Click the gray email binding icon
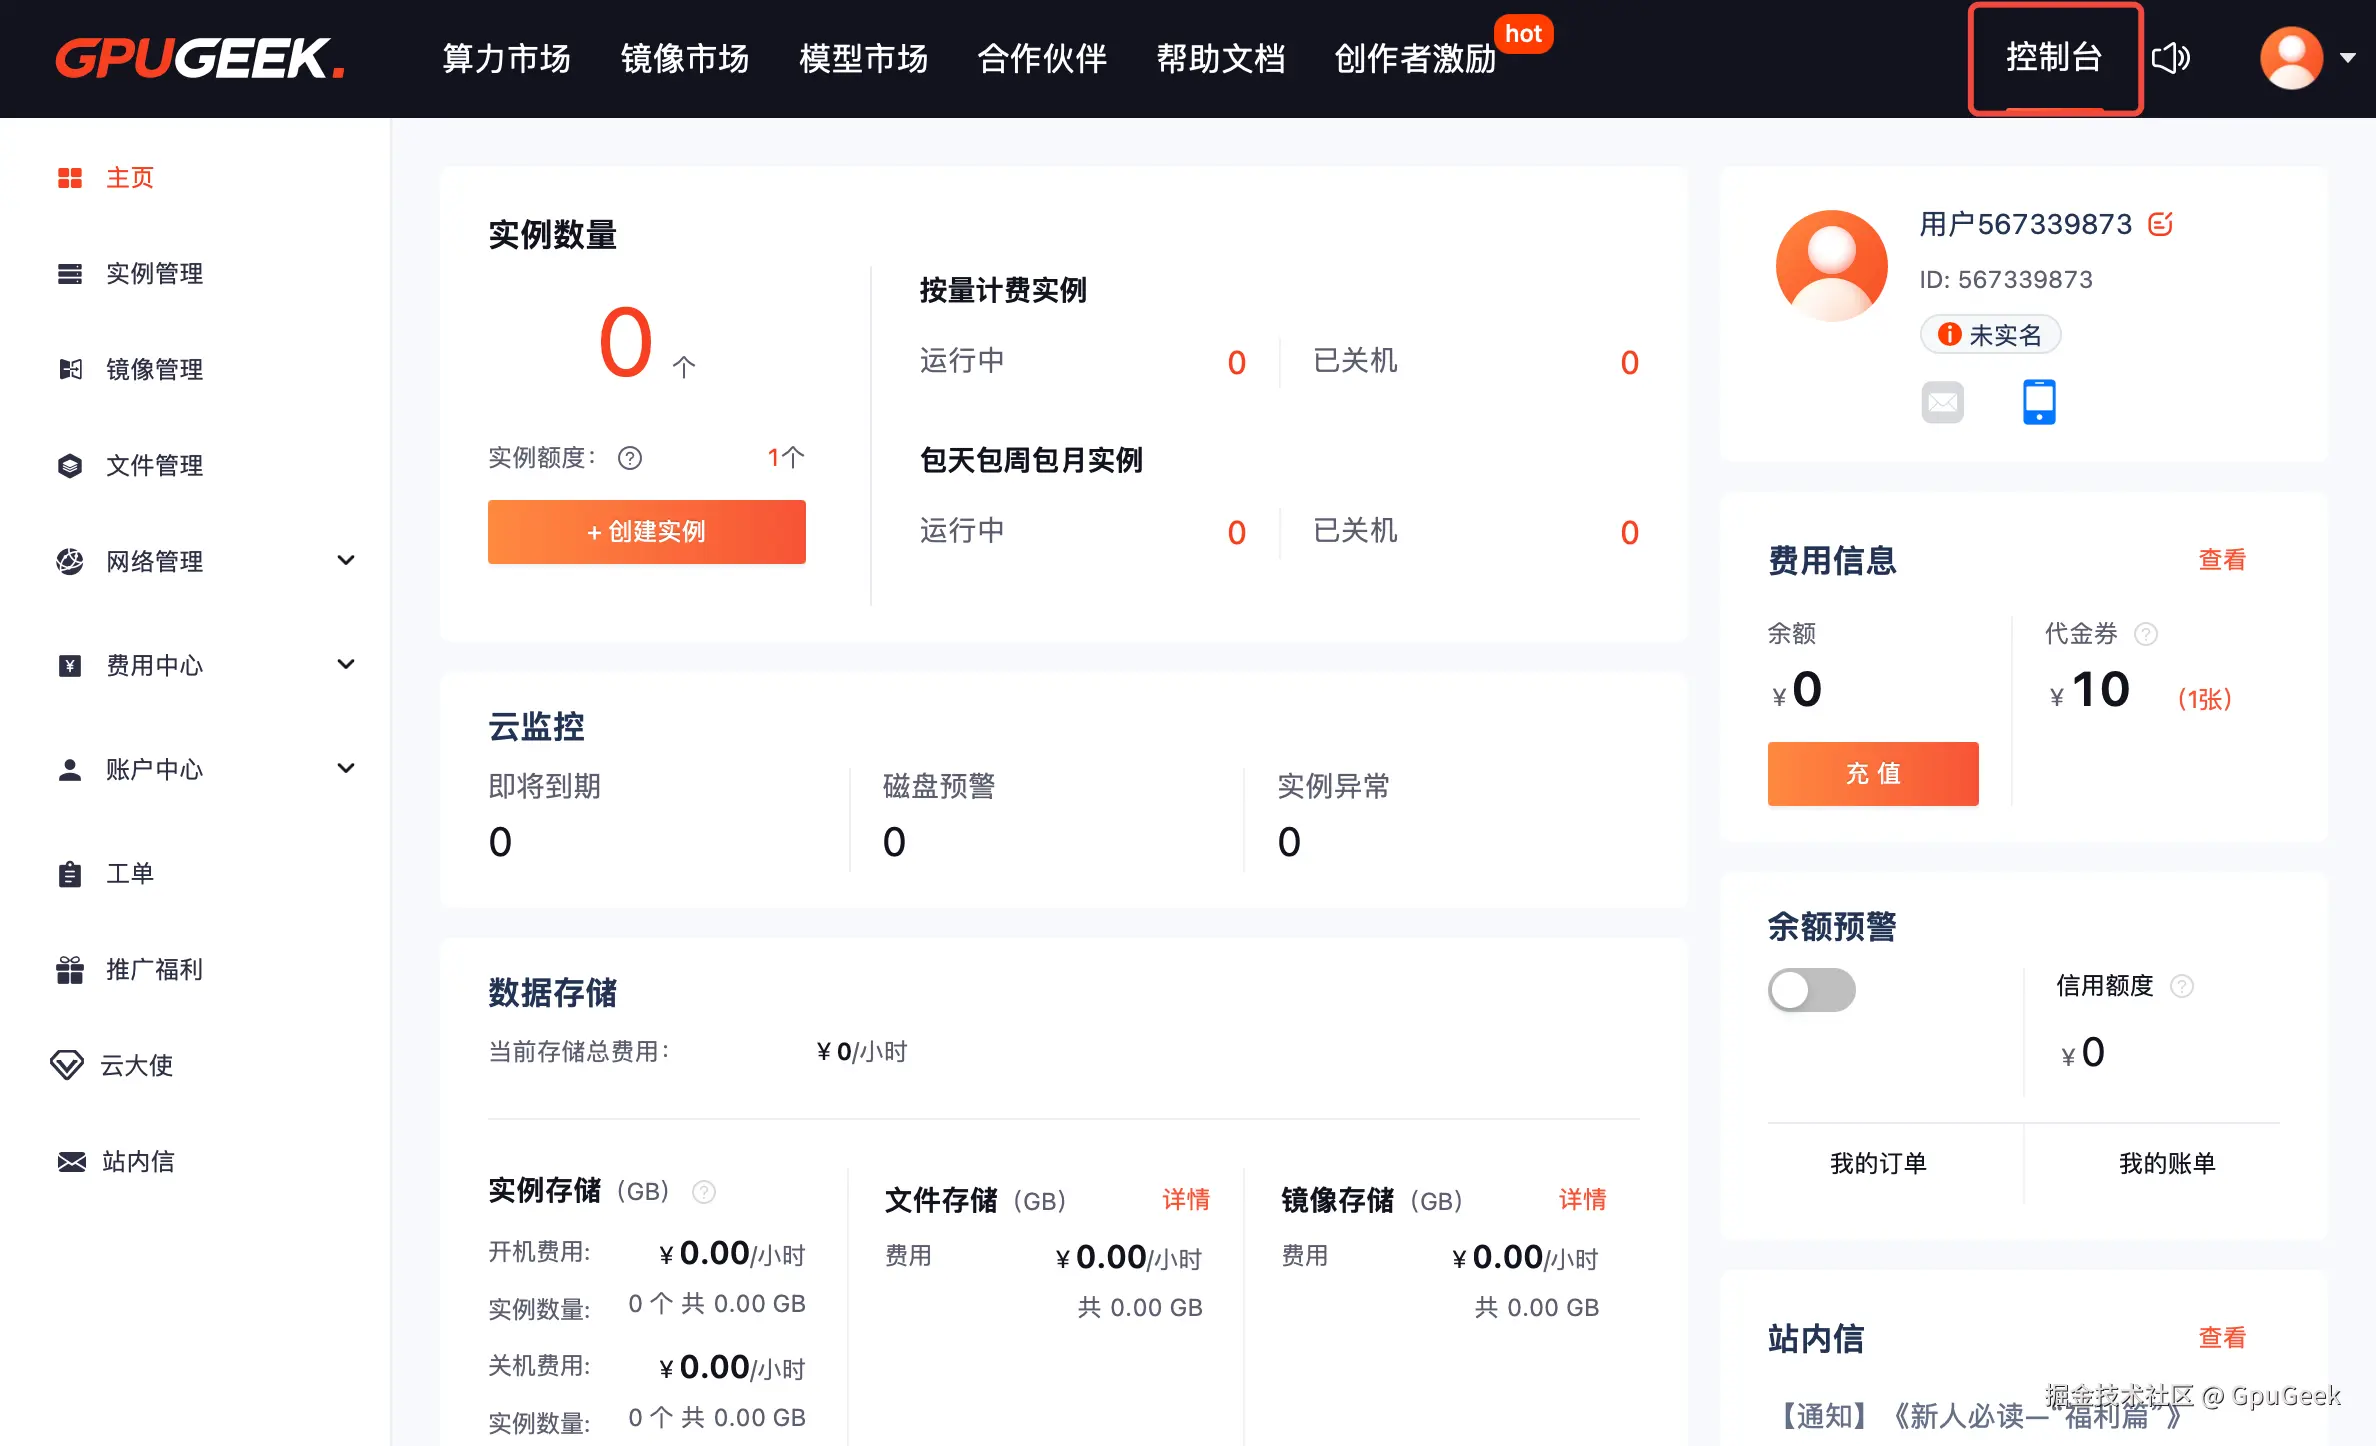 pos(1942,402)
